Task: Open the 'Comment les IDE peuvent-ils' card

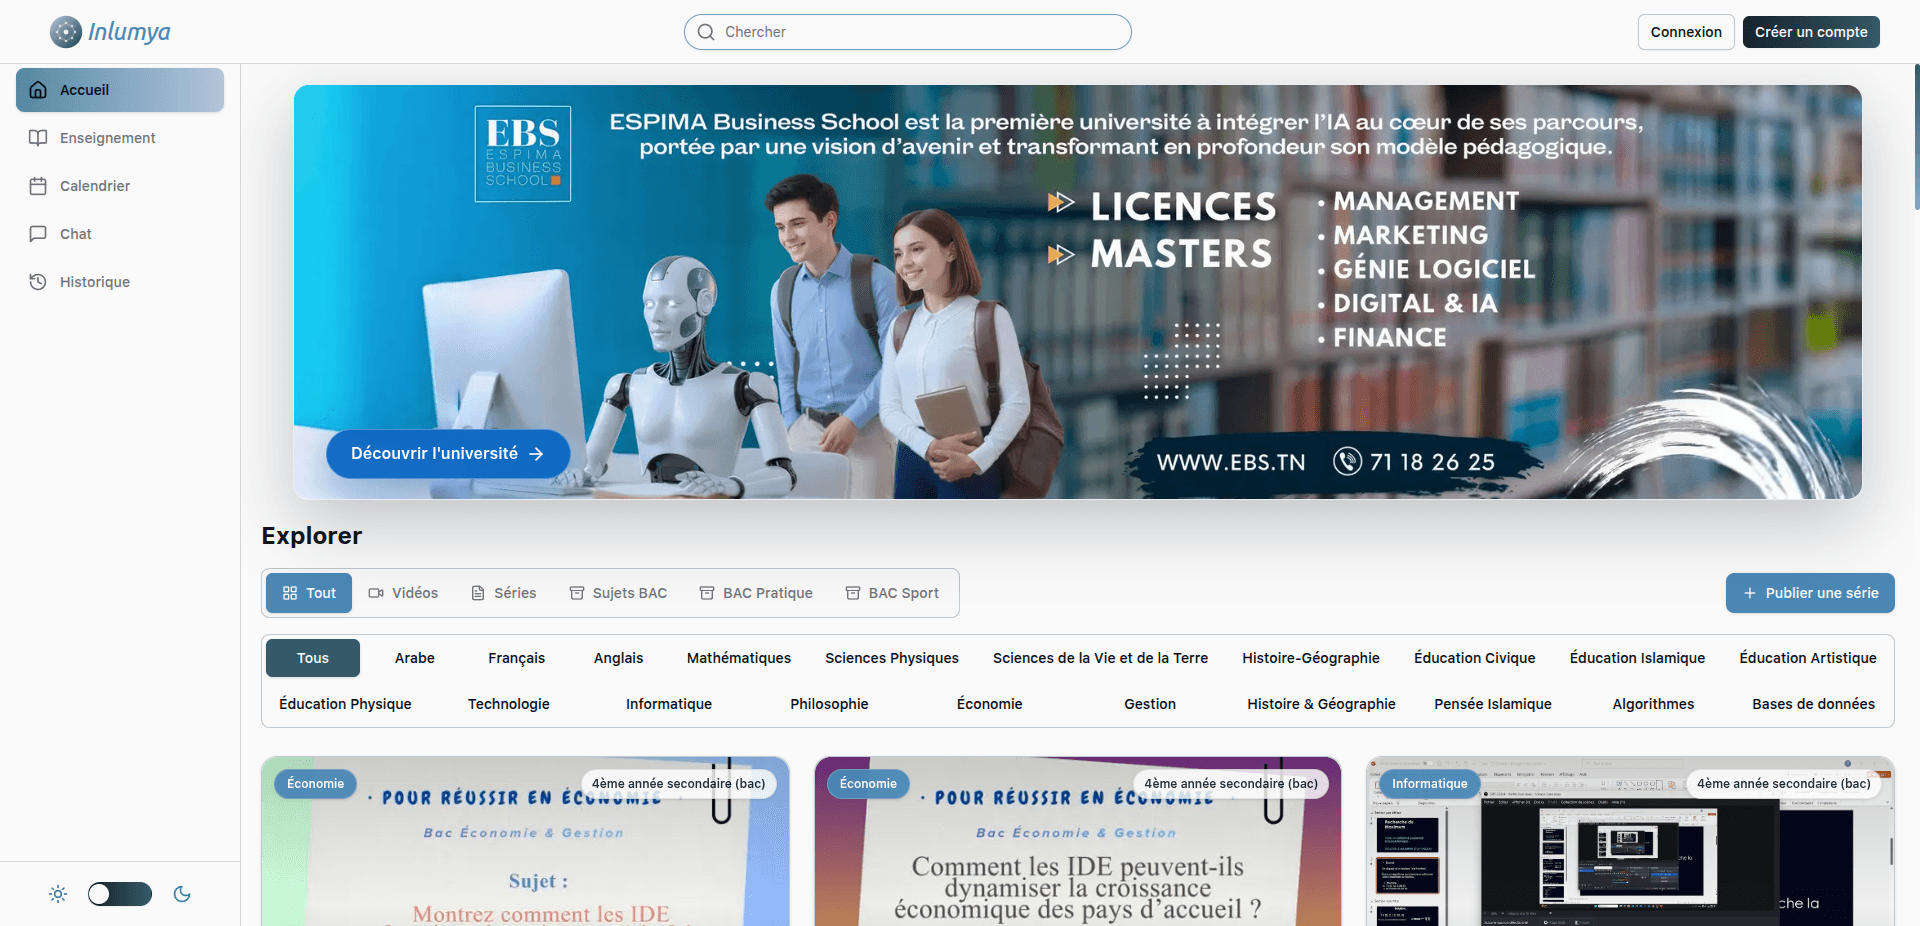Action: pos(1078,842)
